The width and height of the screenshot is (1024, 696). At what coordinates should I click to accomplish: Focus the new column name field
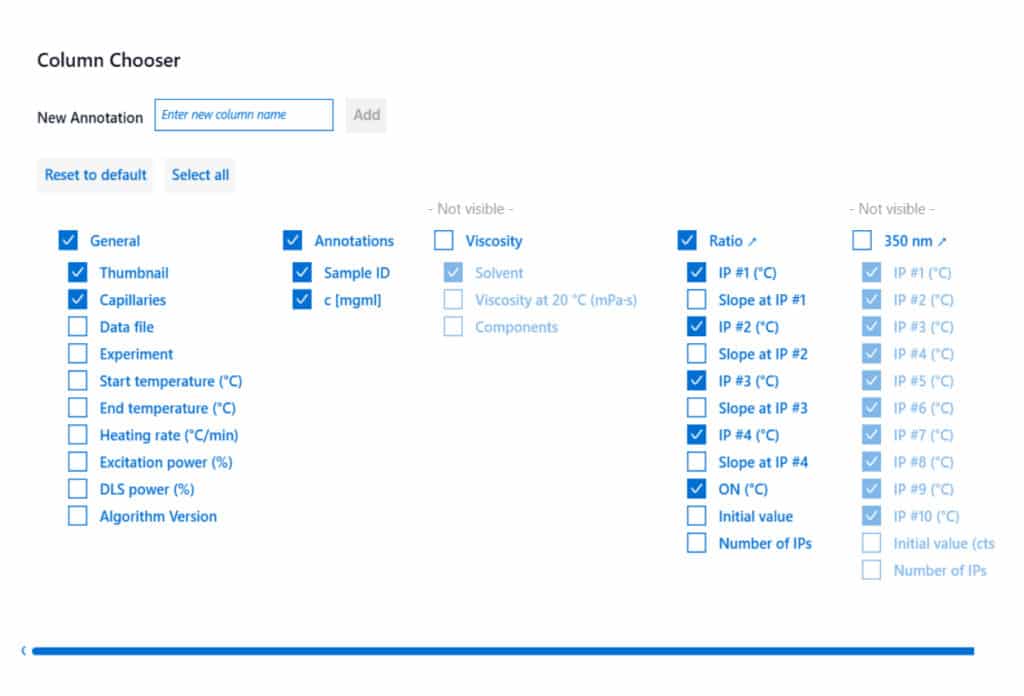coord(244,115)
